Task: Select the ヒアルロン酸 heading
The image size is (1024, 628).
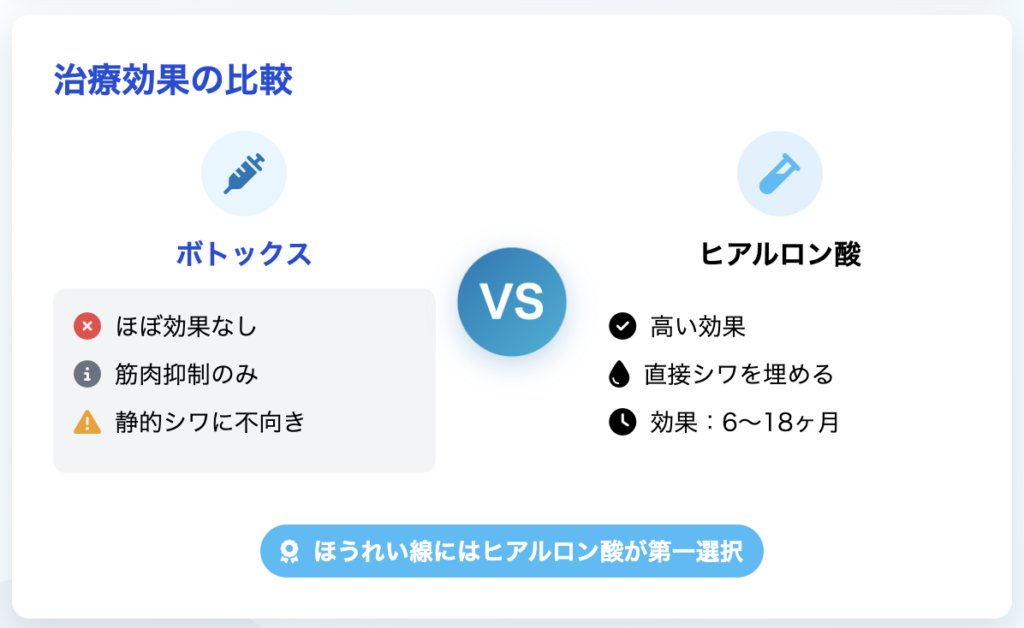Action: pyautogui.click(x=780, y=254)
